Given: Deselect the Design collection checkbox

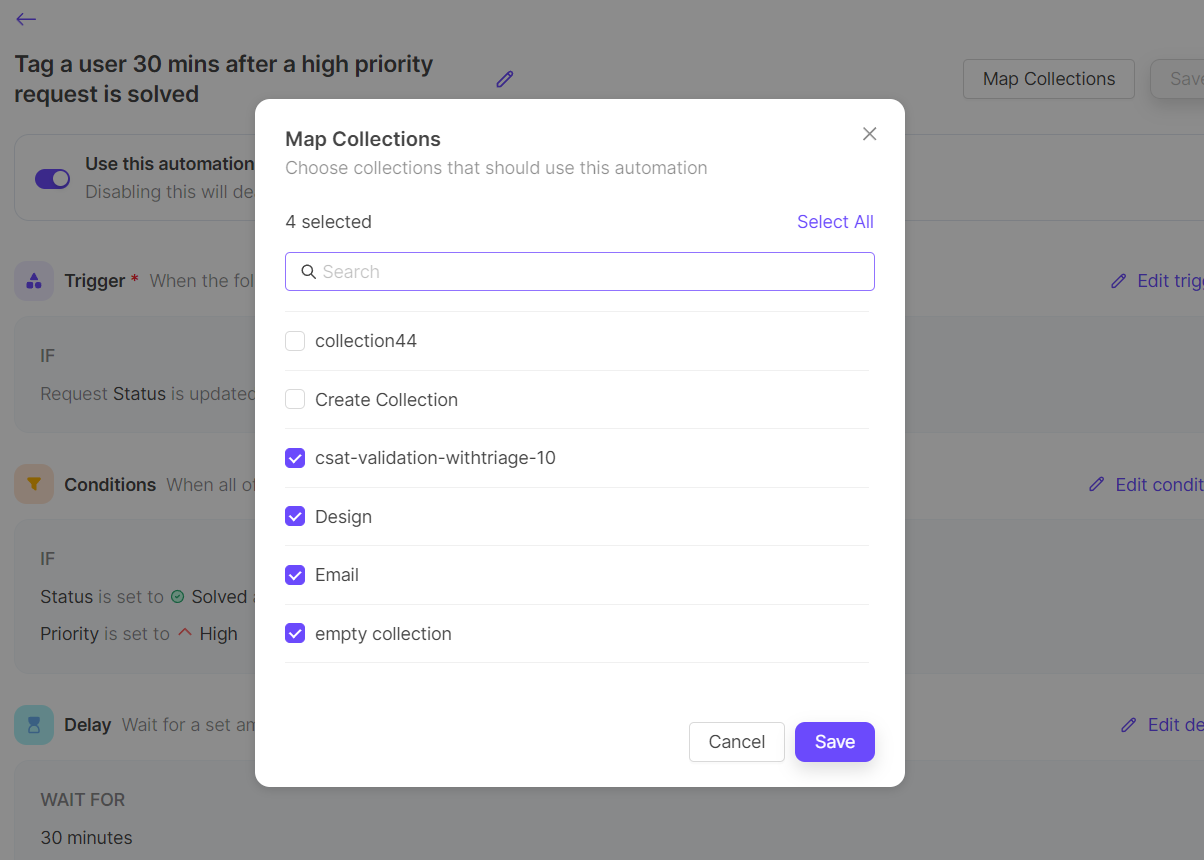Looking at the screenshot, I should click(295, 517).
